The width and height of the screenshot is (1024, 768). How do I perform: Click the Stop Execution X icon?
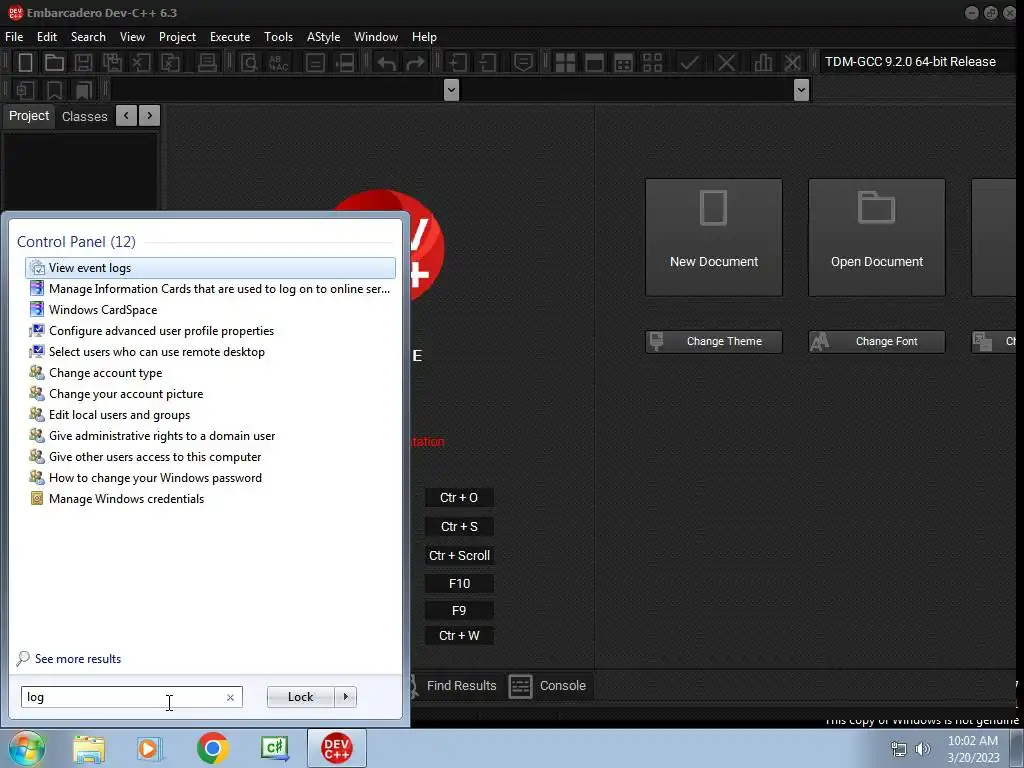pyautogui.click(x=726, y=62)
